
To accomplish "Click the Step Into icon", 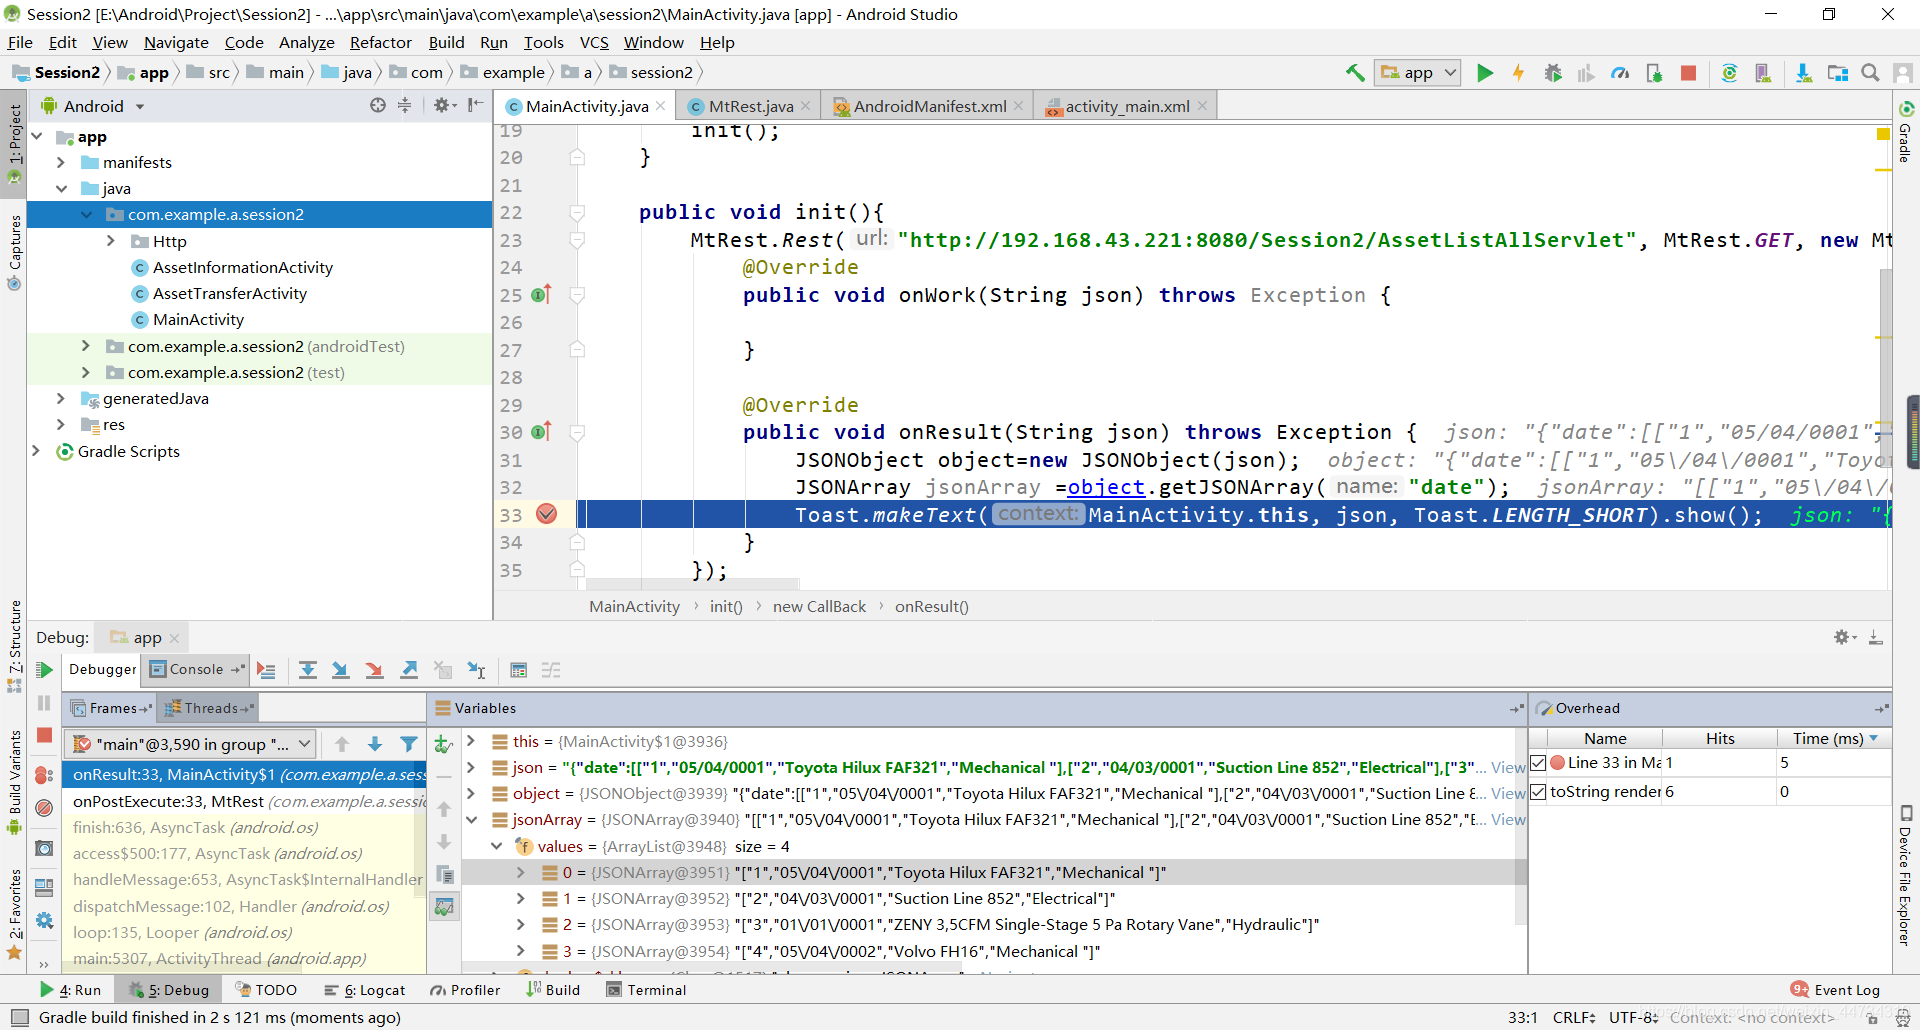I will [341, 670].
